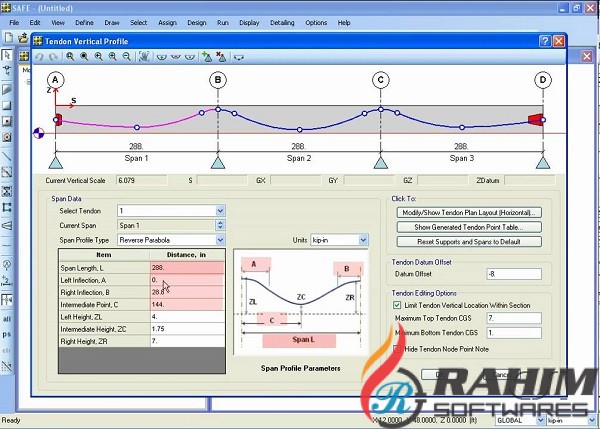
Task: Select the Pan hand tool
Action: coord(144,57)
